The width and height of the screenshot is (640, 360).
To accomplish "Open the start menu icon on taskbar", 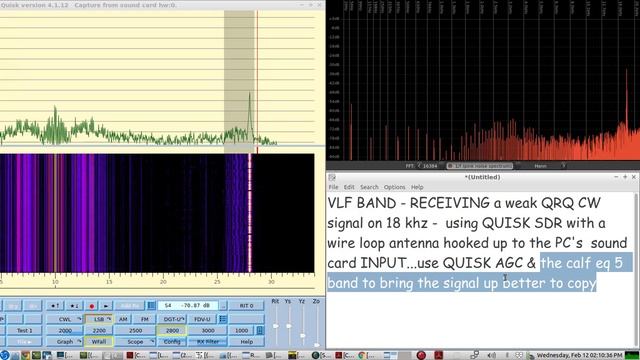I will click(x=4, y=355).
